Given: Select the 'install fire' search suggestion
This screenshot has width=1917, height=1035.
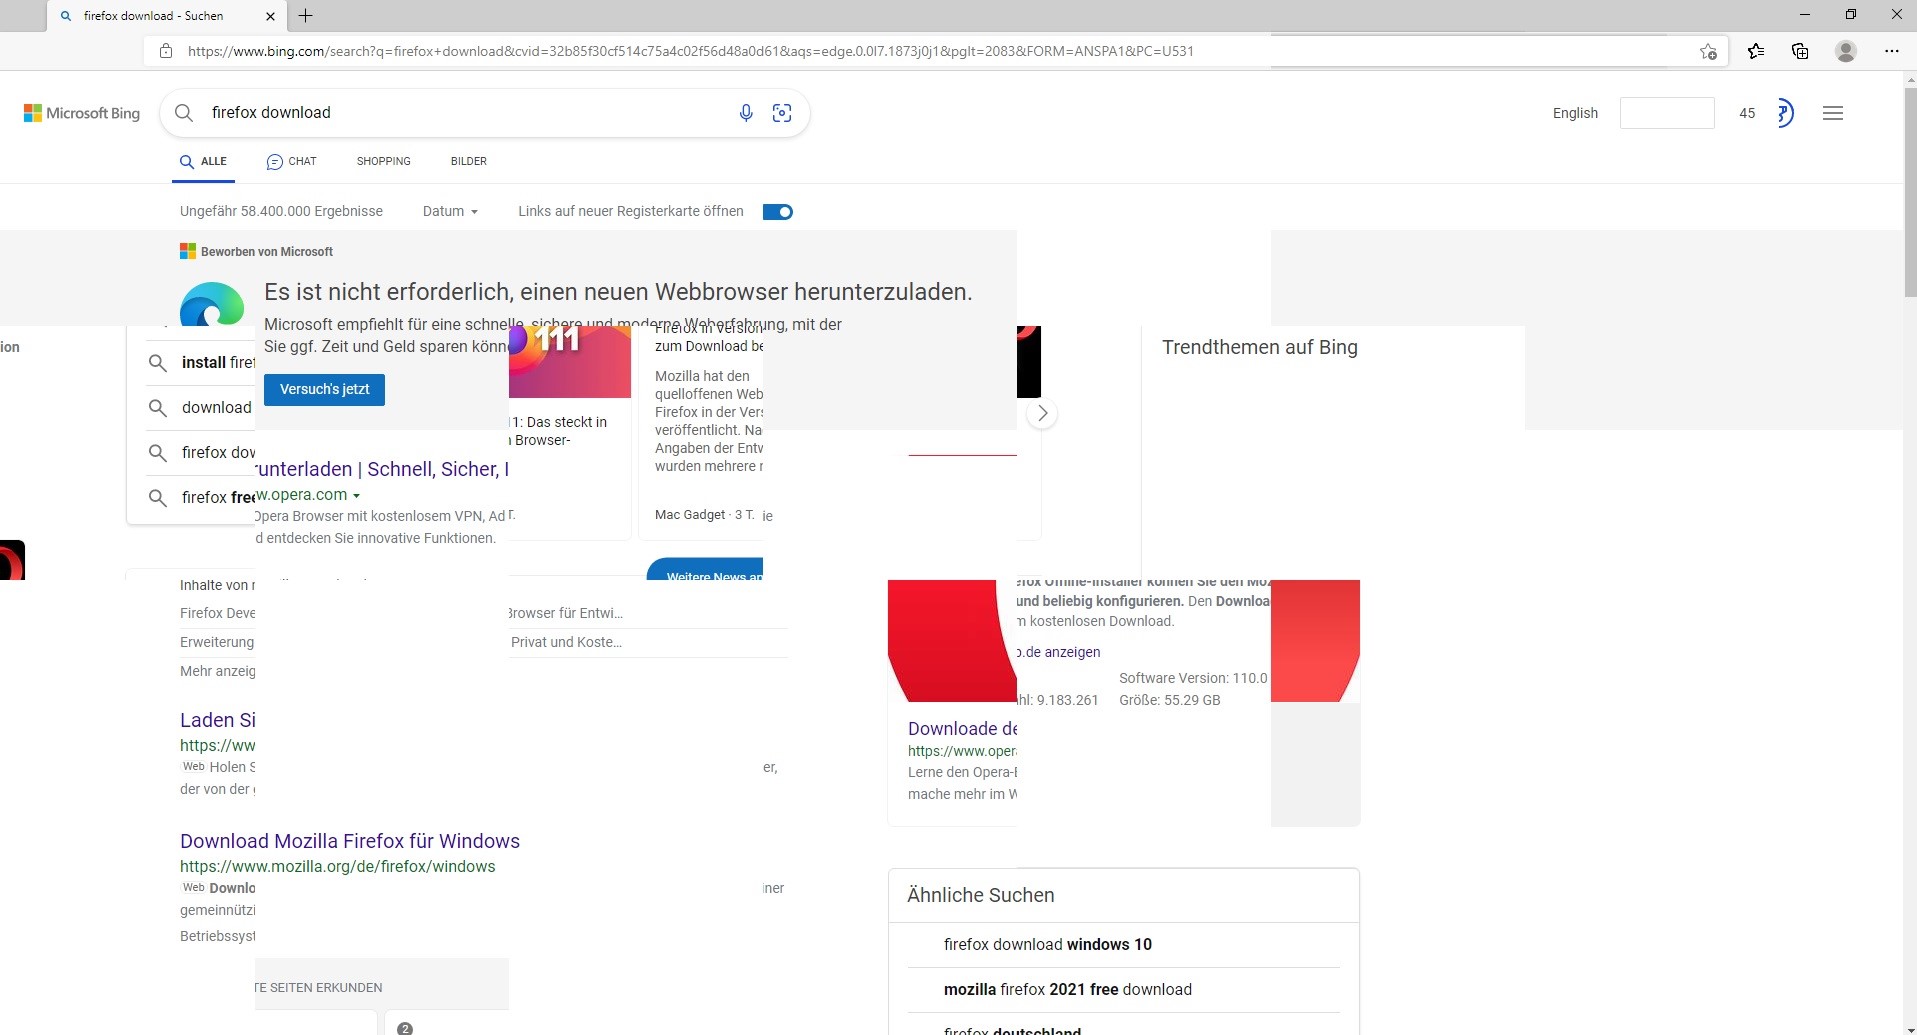Looking at the screenshot, I should pyautogui.click(x=218, y=363).
